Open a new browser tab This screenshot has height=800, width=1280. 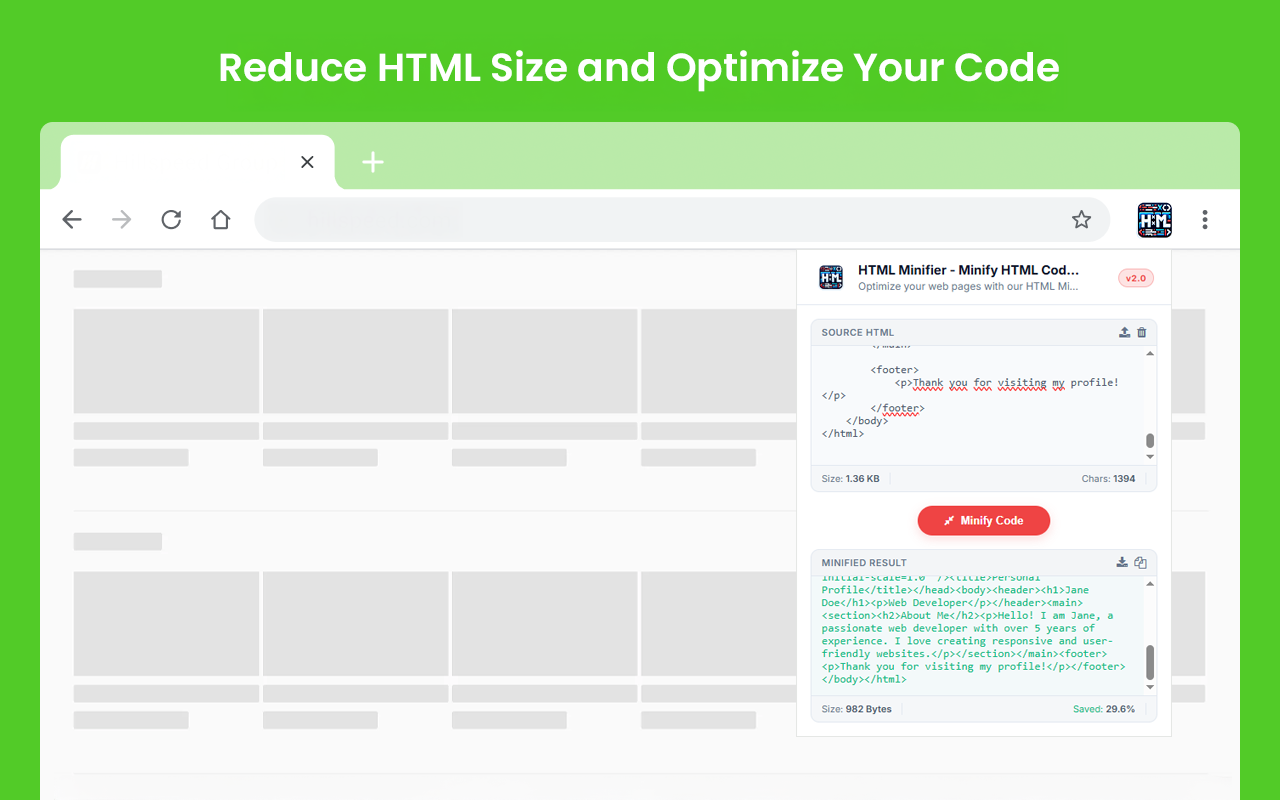coord(373,162)
